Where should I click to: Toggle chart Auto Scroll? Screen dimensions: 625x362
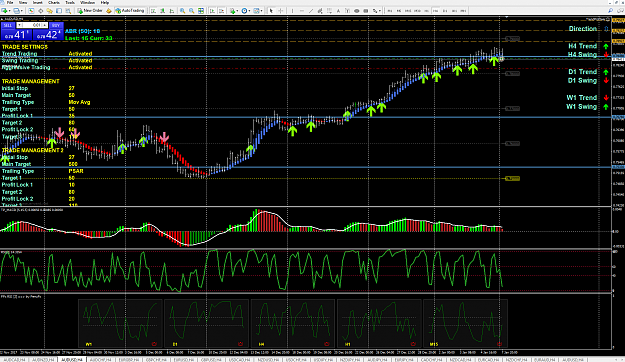click(x=212, y=11)
